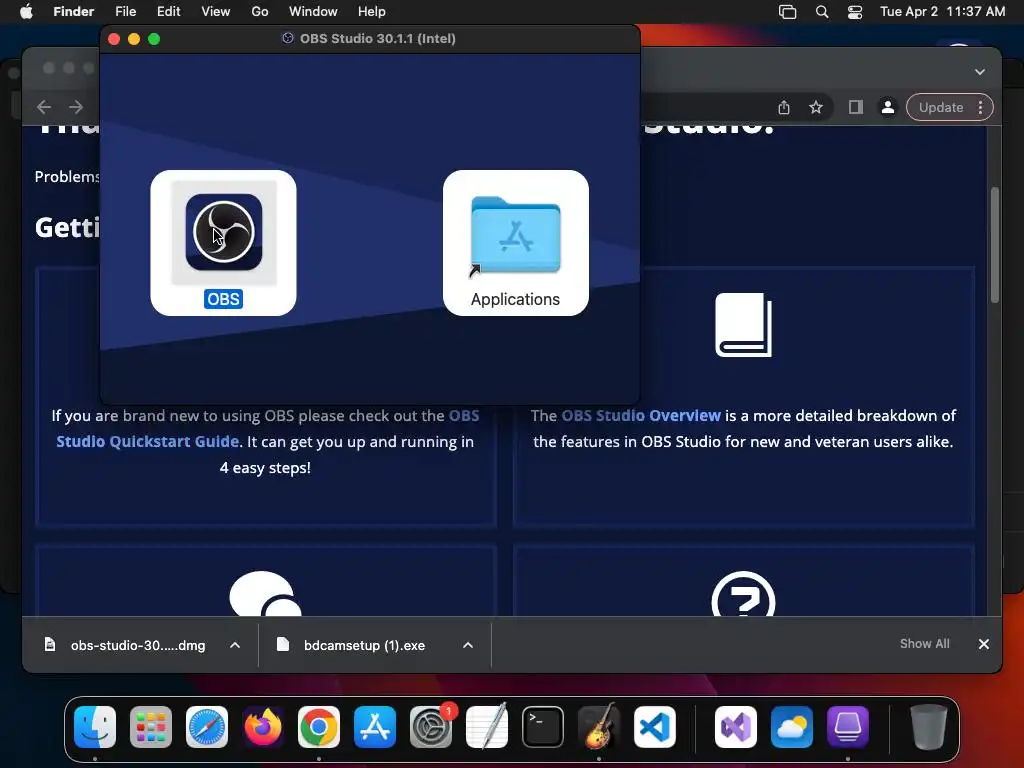
Task: Open Terminal from the Dock
Action: tap(543, 727)
